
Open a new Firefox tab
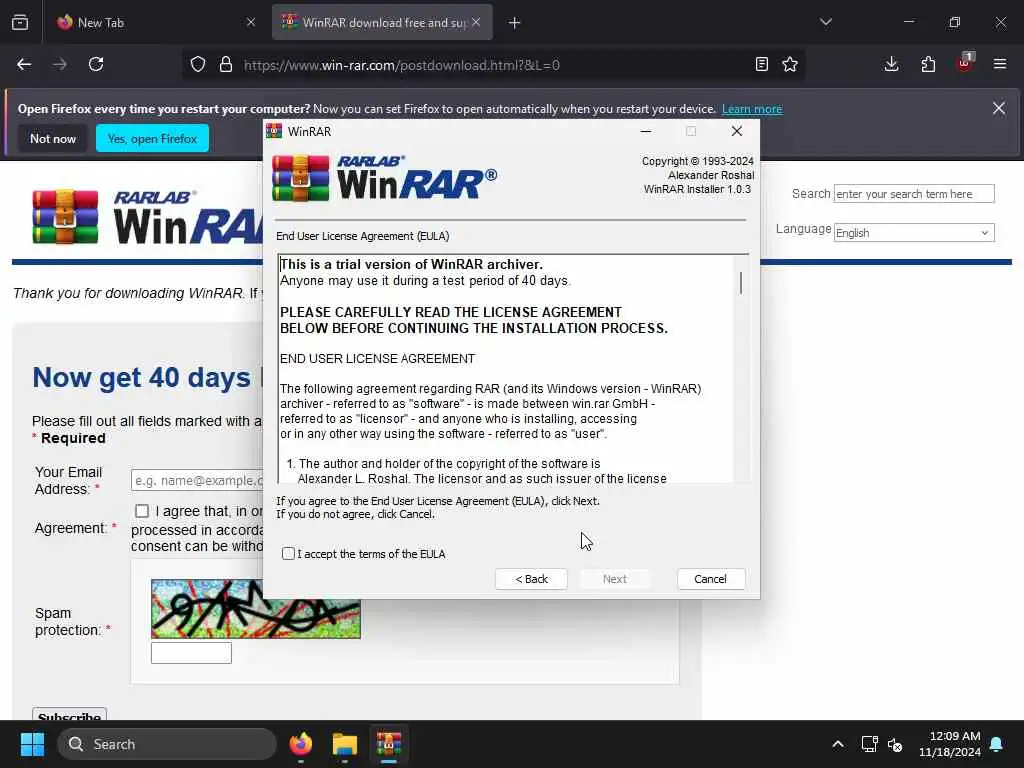[515, 23]
